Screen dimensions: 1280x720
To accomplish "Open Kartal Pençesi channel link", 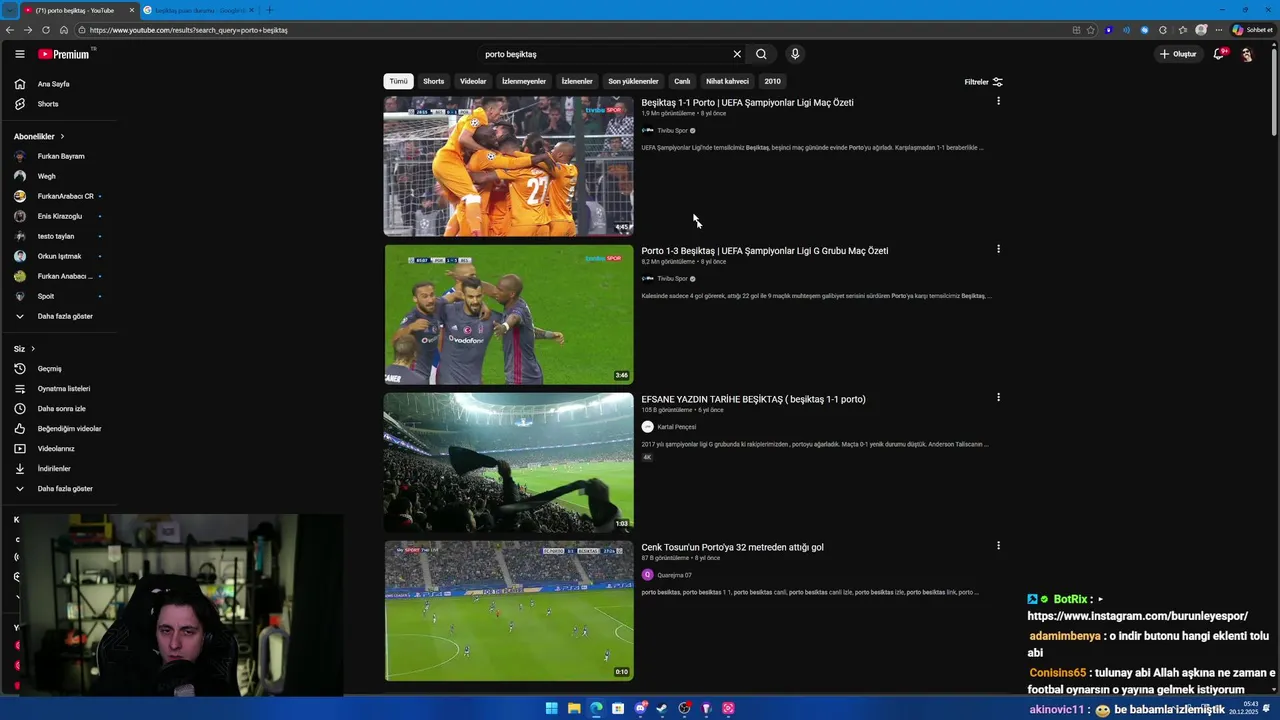I will point(676,427).
